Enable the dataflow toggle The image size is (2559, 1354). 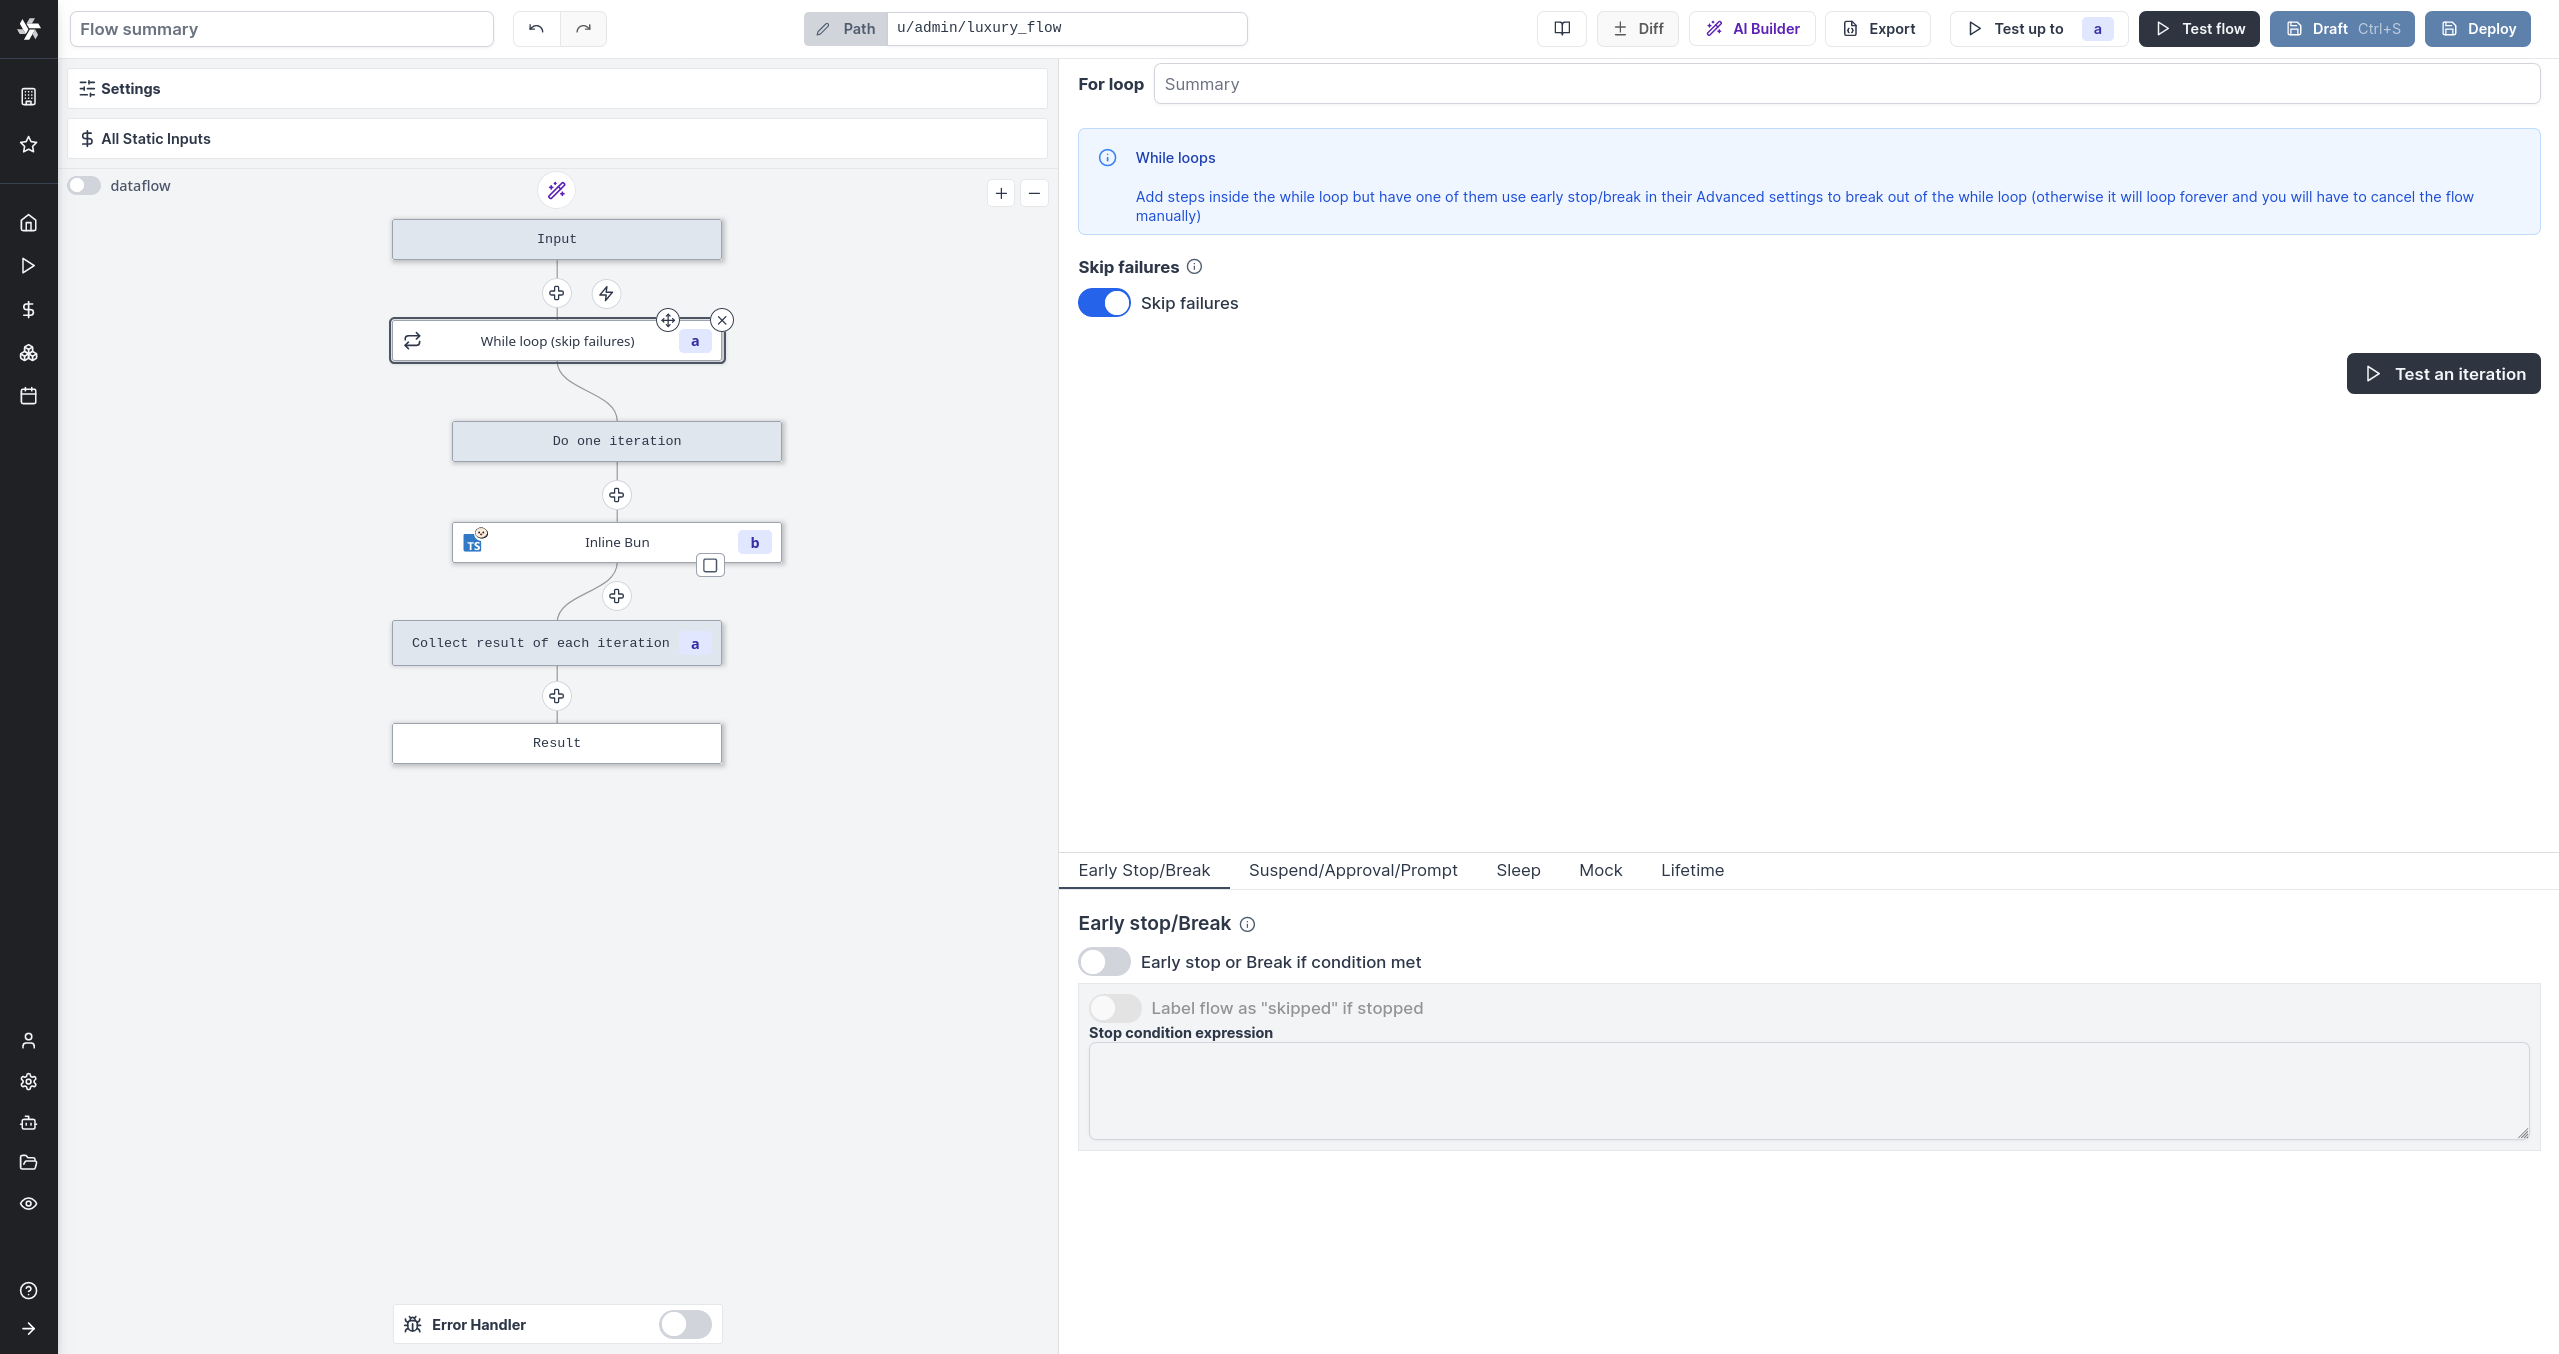click(85, 186)
